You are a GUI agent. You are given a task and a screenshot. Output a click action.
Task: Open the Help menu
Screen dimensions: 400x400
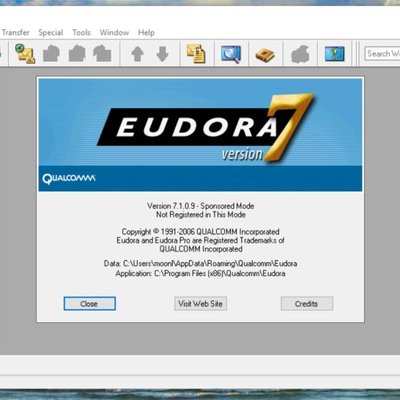(146, 32)
